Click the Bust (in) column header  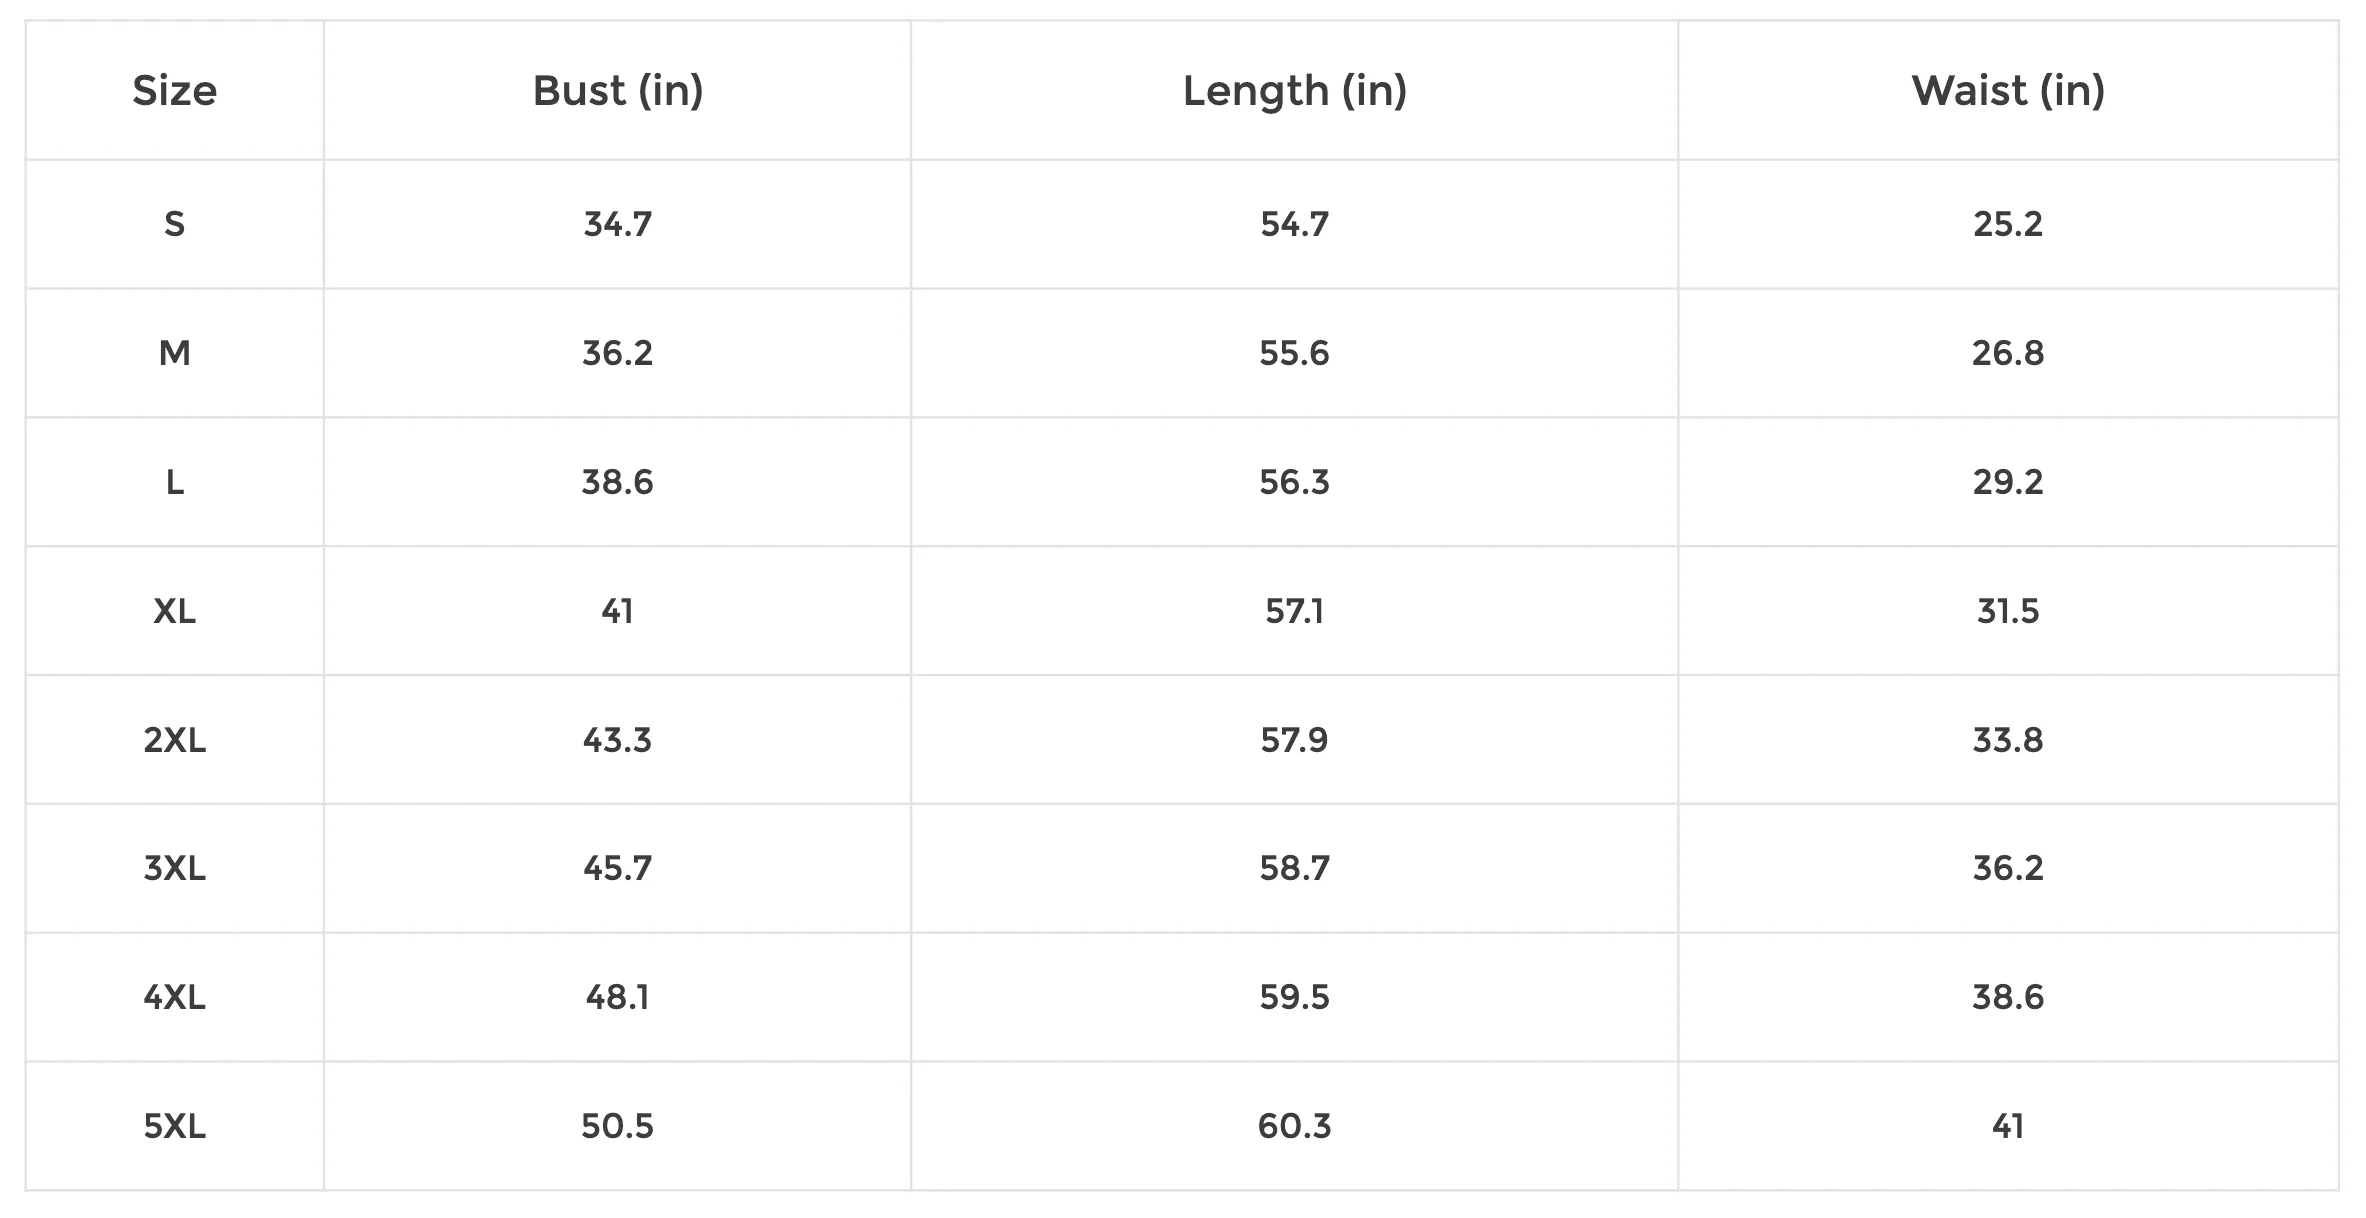[617, 91]
